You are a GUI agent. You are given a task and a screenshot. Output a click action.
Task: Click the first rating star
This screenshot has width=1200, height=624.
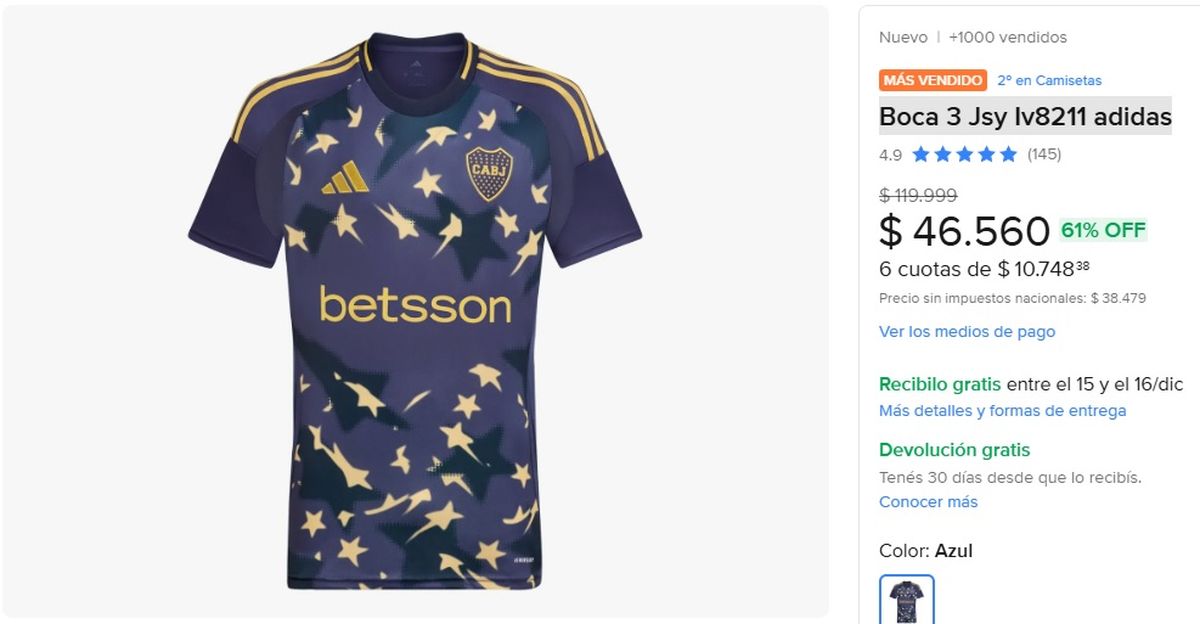click(x=920, y=154)
